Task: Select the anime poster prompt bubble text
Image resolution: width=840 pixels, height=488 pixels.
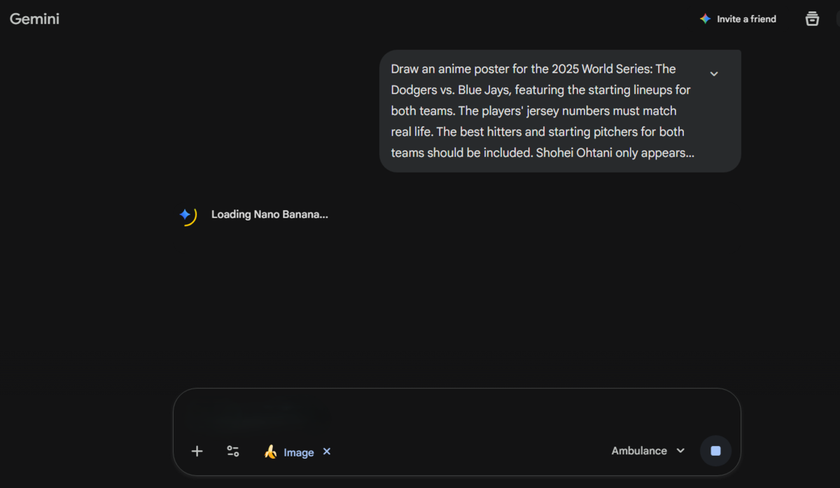Action: click(x=540, y=110)
